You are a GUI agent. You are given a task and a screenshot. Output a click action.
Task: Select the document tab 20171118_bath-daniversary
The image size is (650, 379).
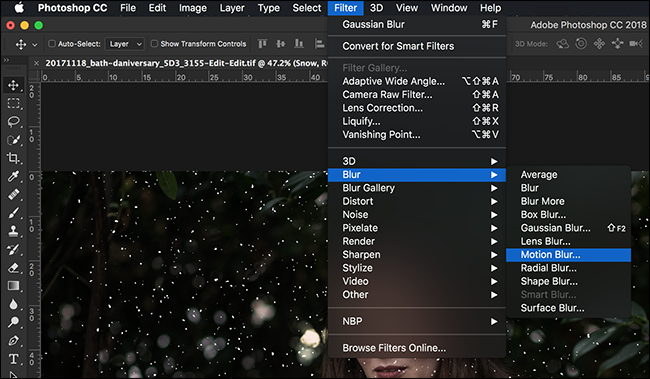click(x=186, y=63)
